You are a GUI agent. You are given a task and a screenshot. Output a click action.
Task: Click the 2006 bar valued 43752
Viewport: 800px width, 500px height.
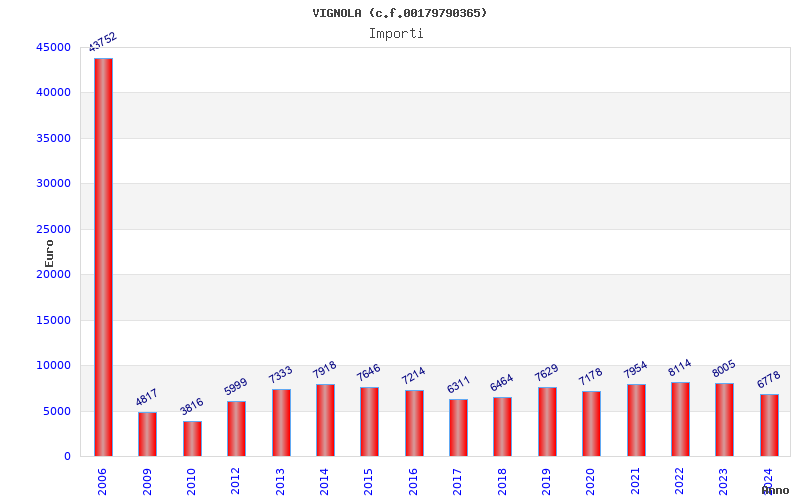click(x=104, y=257)
